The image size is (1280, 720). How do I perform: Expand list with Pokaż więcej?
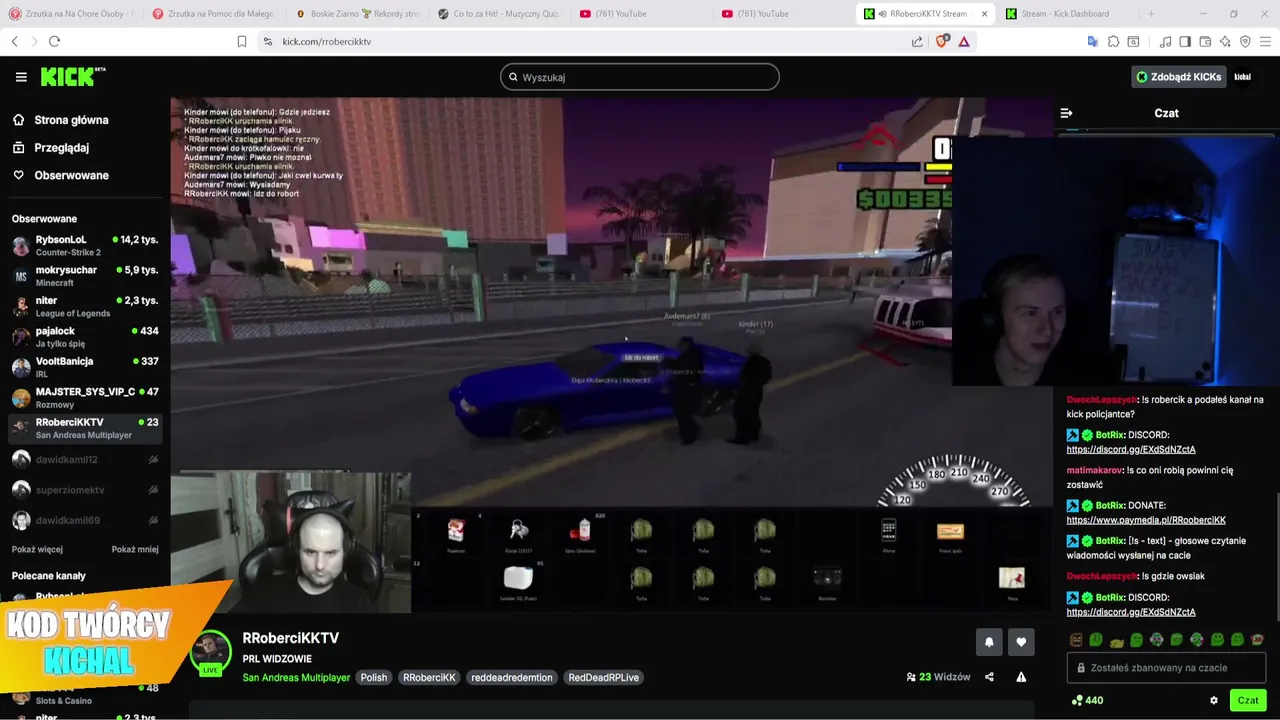coord(37,549)
